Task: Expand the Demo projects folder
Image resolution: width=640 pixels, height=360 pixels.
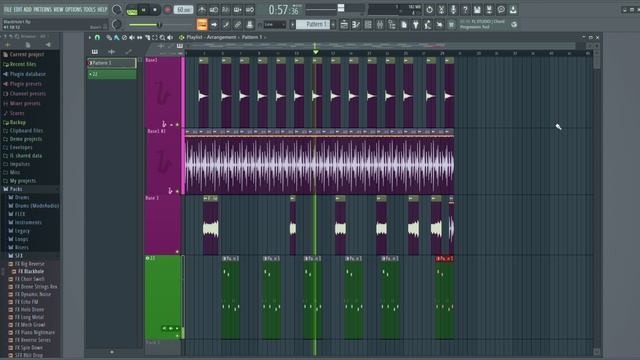Action: point(25,139)
